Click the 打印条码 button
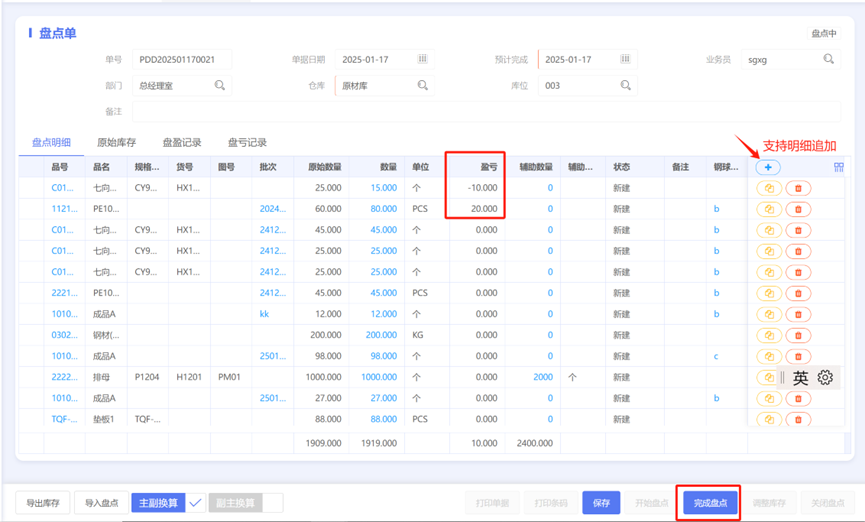The width and height of the screenshot is (865, 522). click(551, 503)
